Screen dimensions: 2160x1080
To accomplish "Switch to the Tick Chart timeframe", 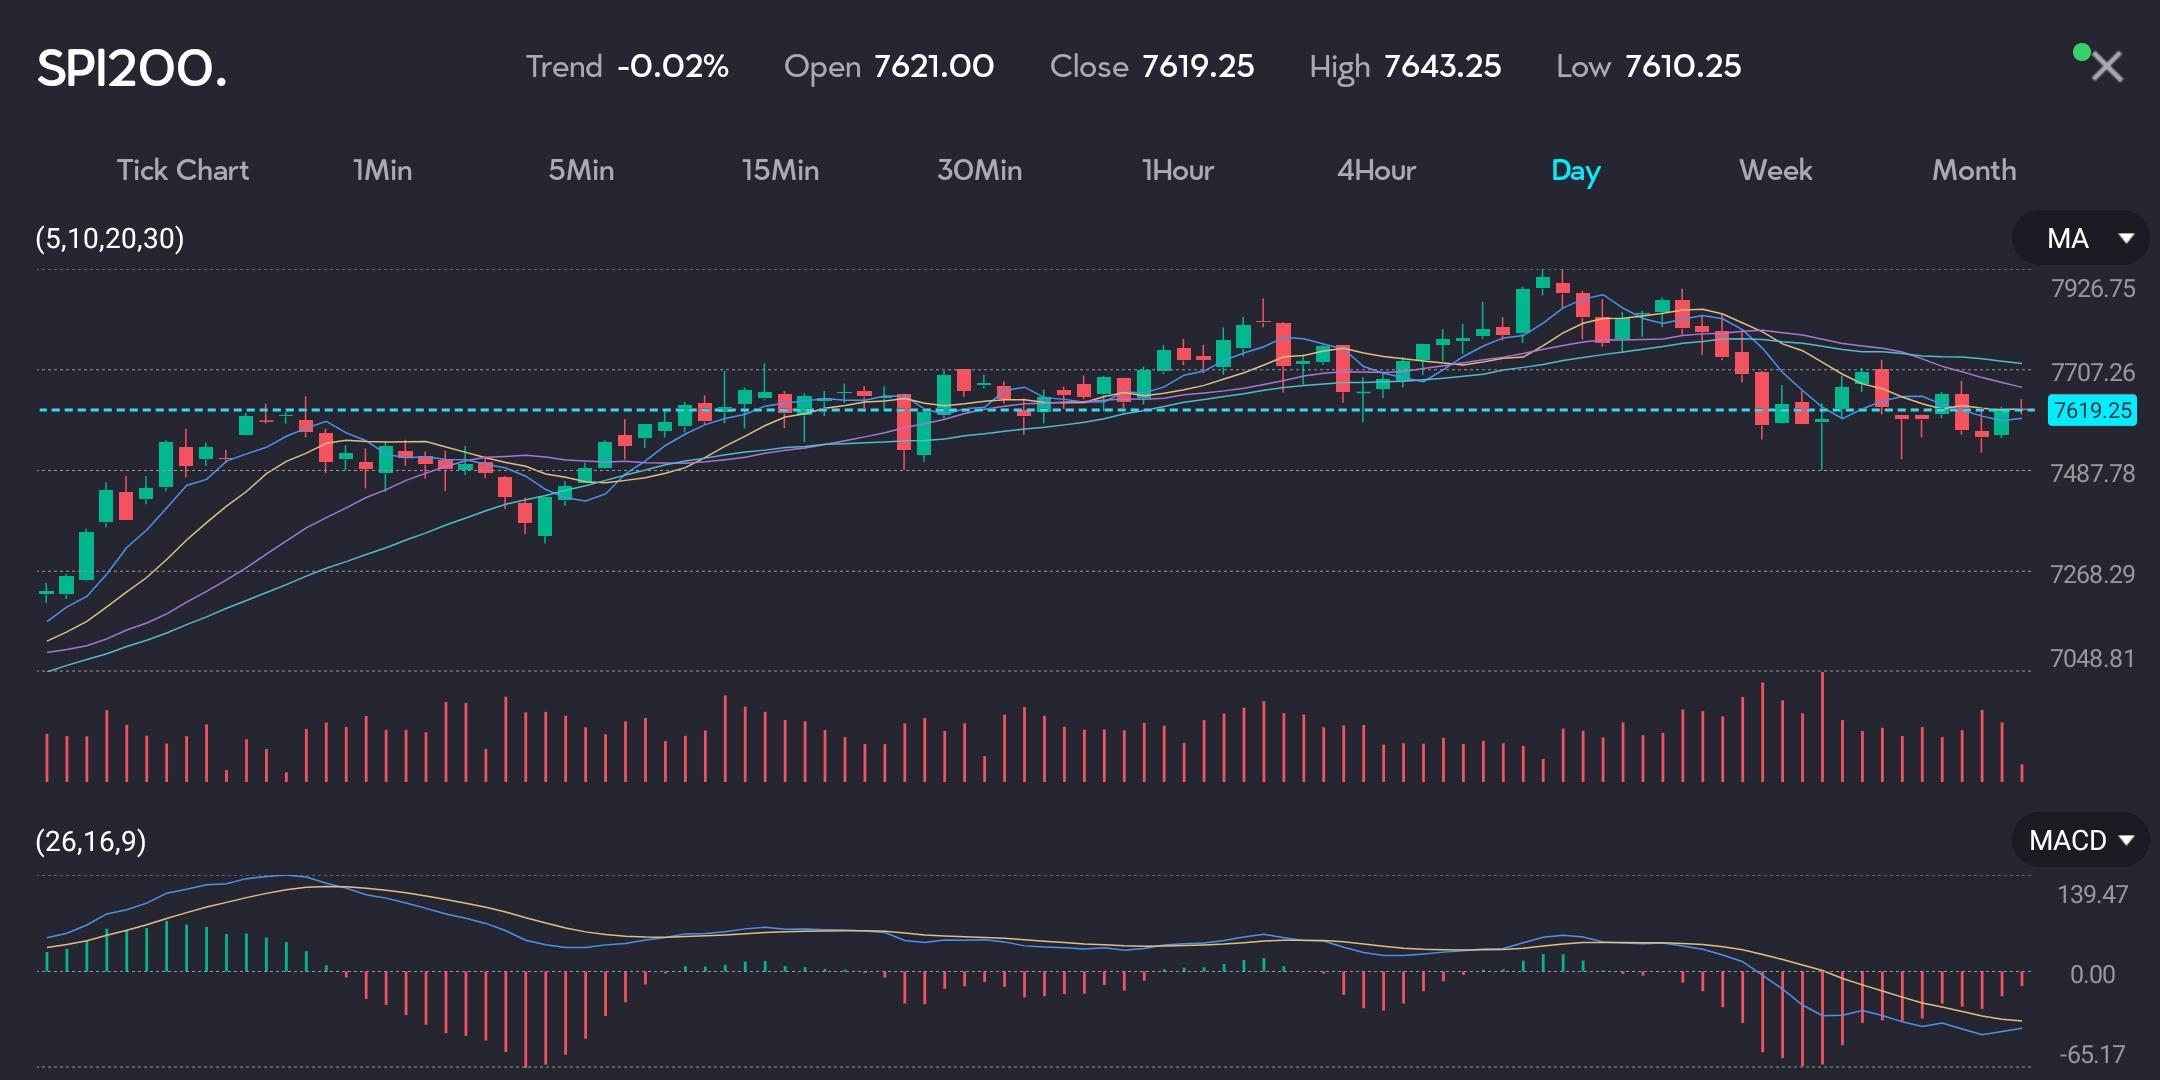I will pos(183,170).
